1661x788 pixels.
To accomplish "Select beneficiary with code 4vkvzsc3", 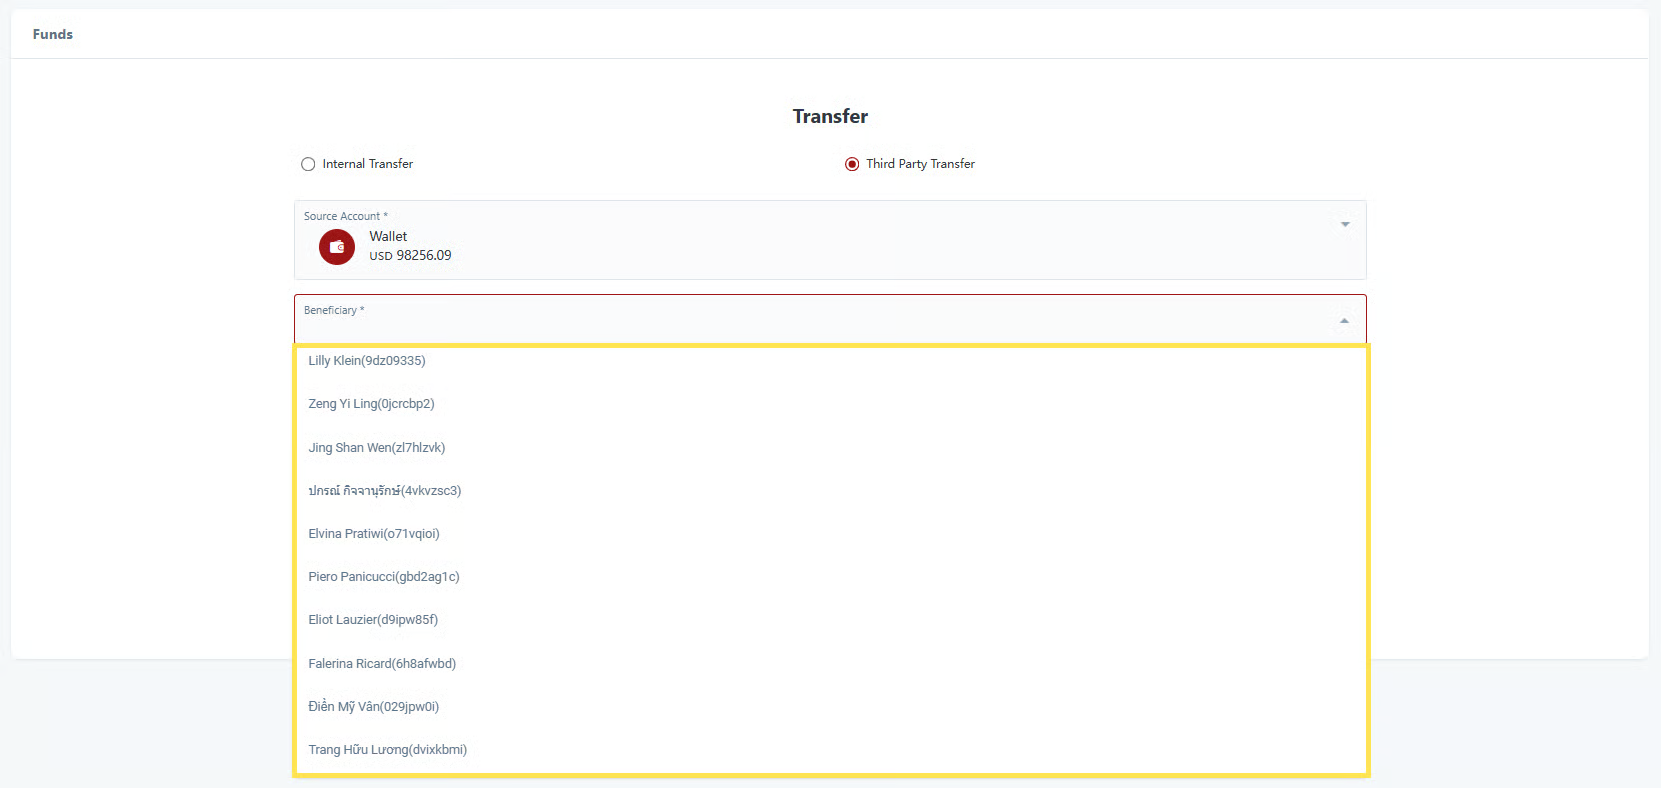I will (x=384, y=491).
